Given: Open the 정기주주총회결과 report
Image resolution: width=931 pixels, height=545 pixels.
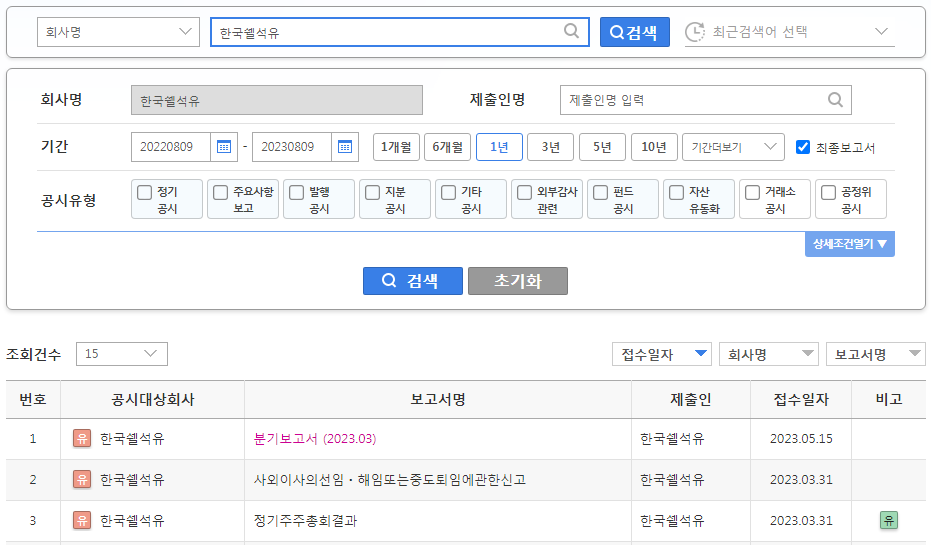Looking at the screenshot, I should [305, 521].
